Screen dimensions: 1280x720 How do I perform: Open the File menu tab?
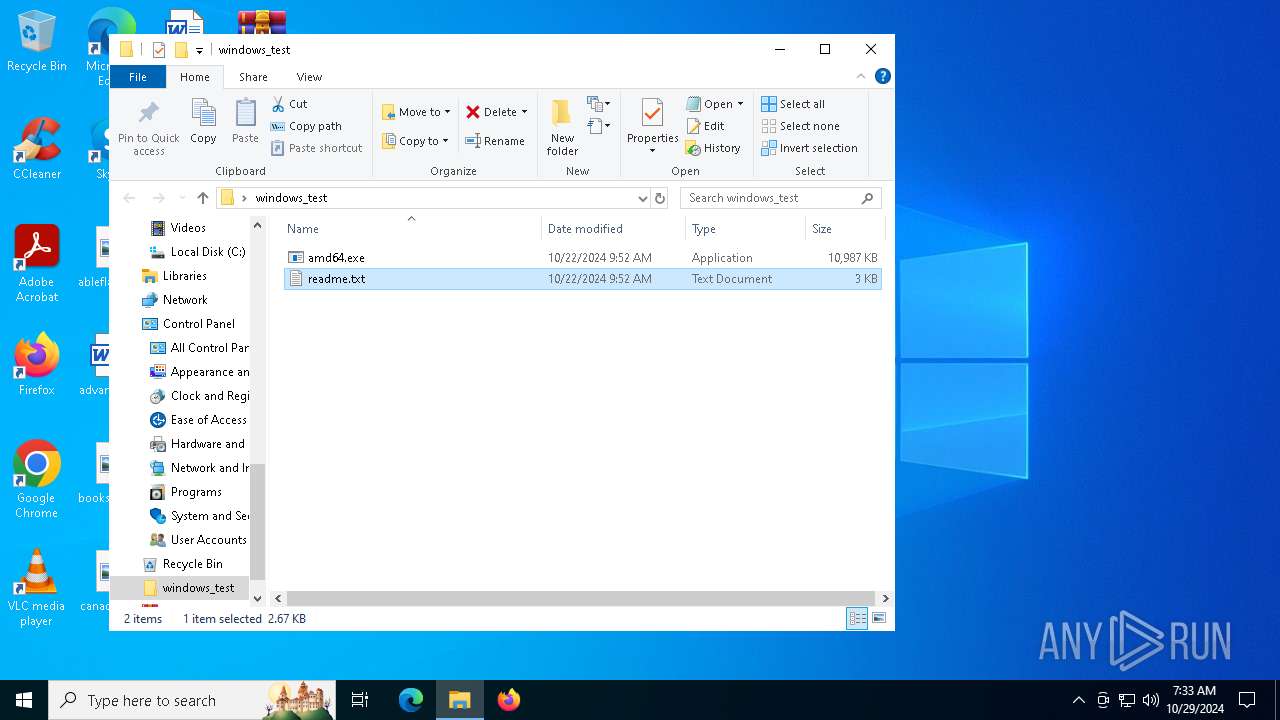138,77
